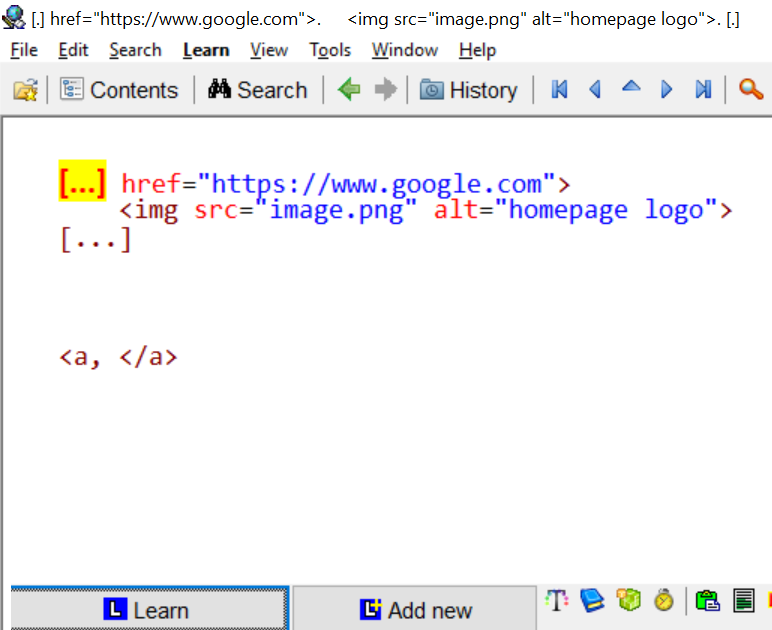Open the Tools menu

point(330,50)
